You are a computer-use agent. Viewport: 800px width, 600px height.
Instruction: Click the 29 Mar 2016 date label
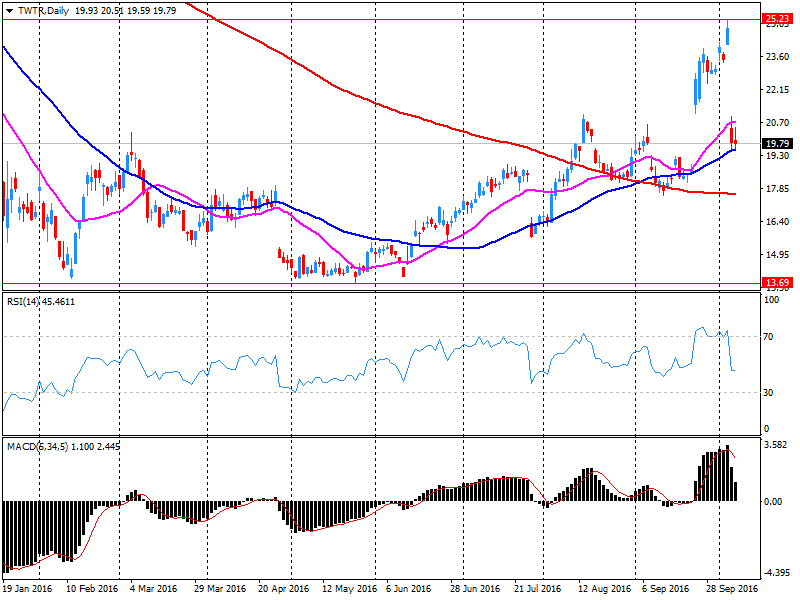point(220,588)
